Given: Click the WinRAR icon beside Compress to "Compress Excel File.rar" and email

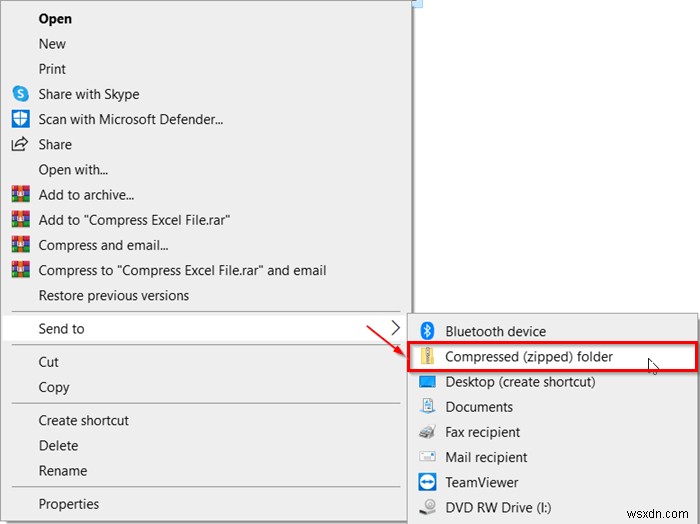Looking at the screenshot, I should tap(21, 270).
